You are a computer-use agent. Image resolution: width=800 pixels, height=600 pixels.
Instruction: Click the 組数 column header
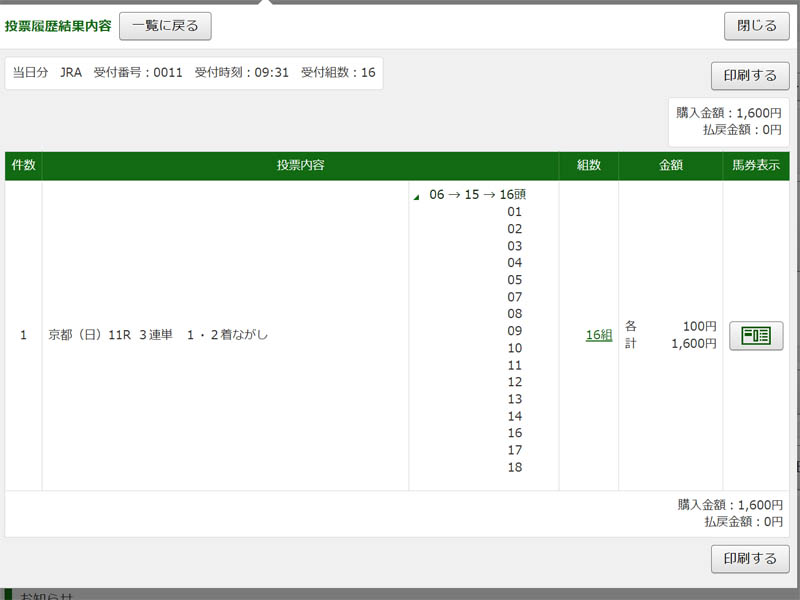point(588,166)
